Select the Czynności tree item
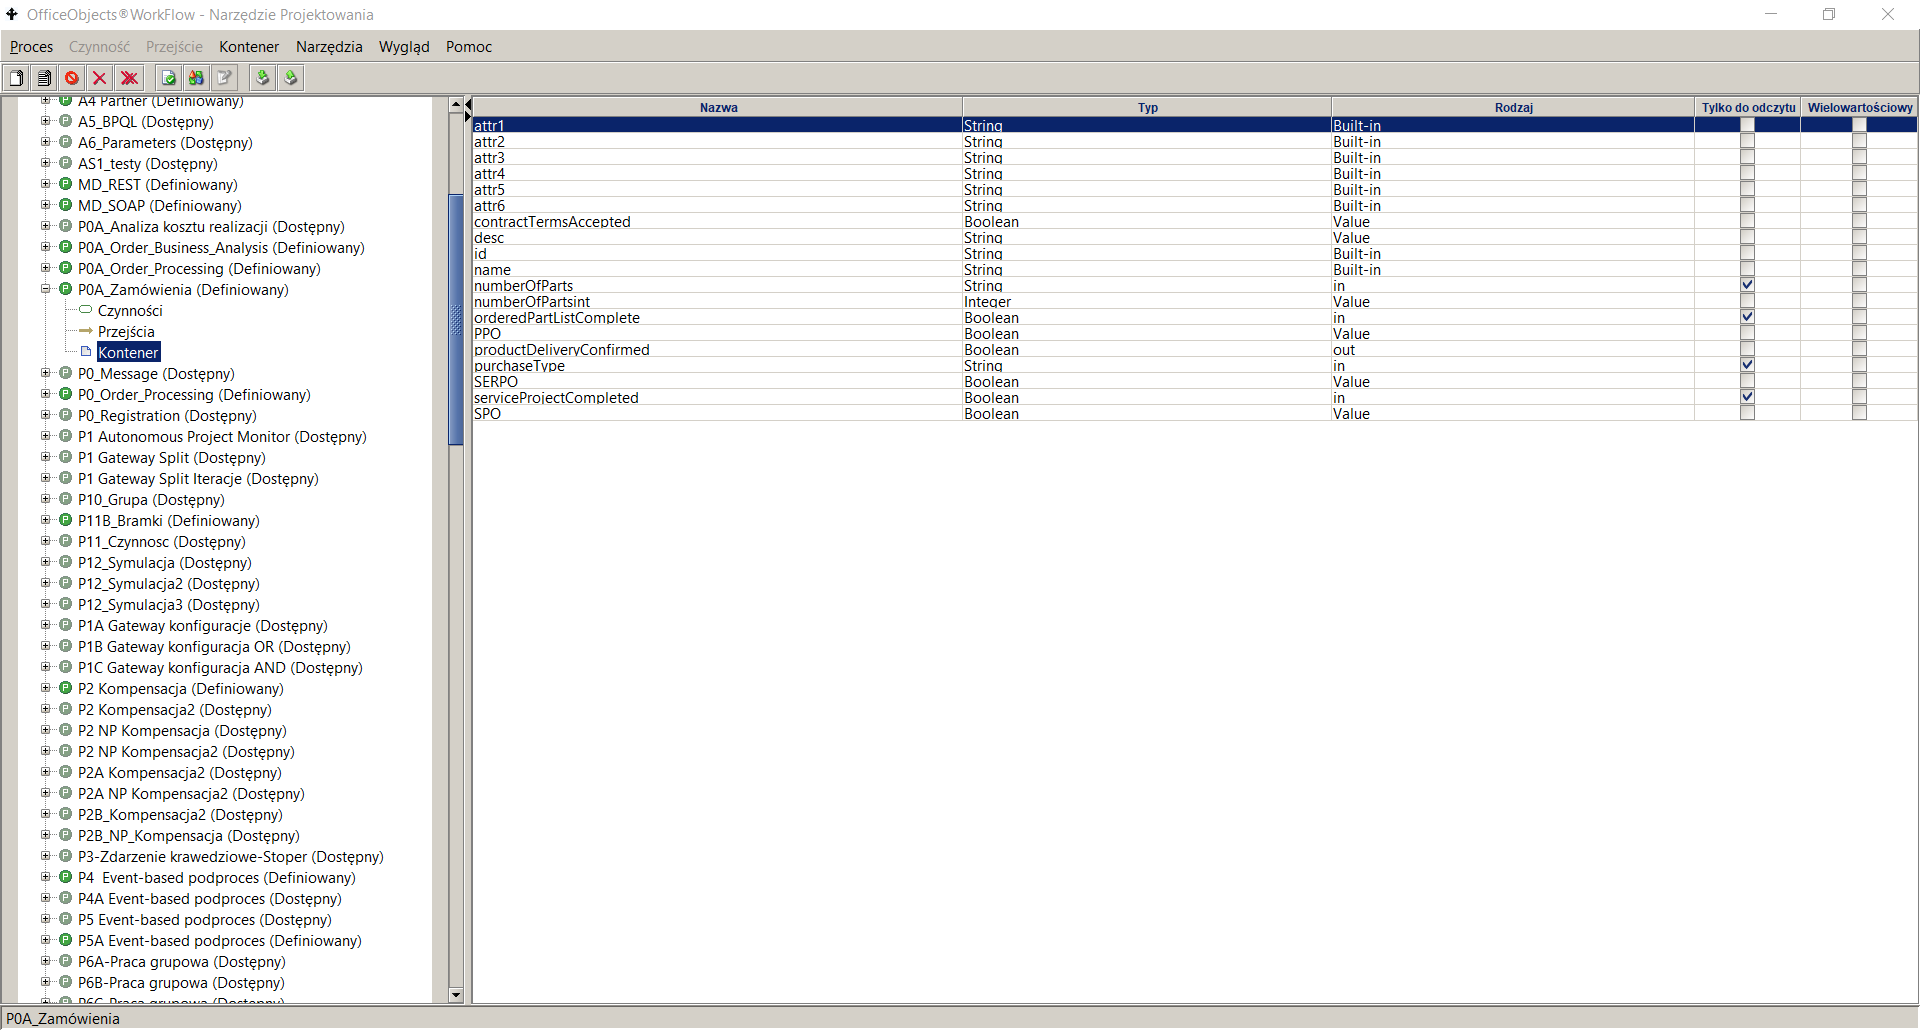This screenshot has height=1030, width=1920. click(x=130, y=310)
